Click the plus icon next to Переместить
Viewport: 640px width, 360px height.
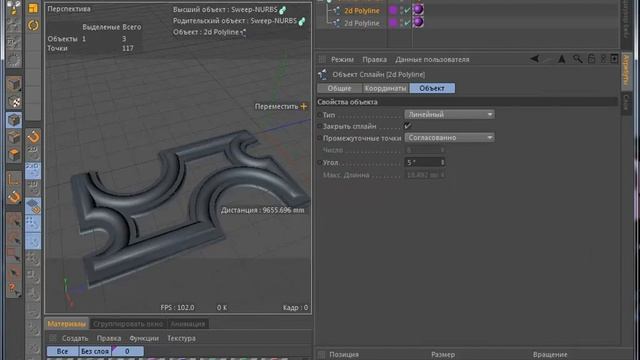click(304, 107)
